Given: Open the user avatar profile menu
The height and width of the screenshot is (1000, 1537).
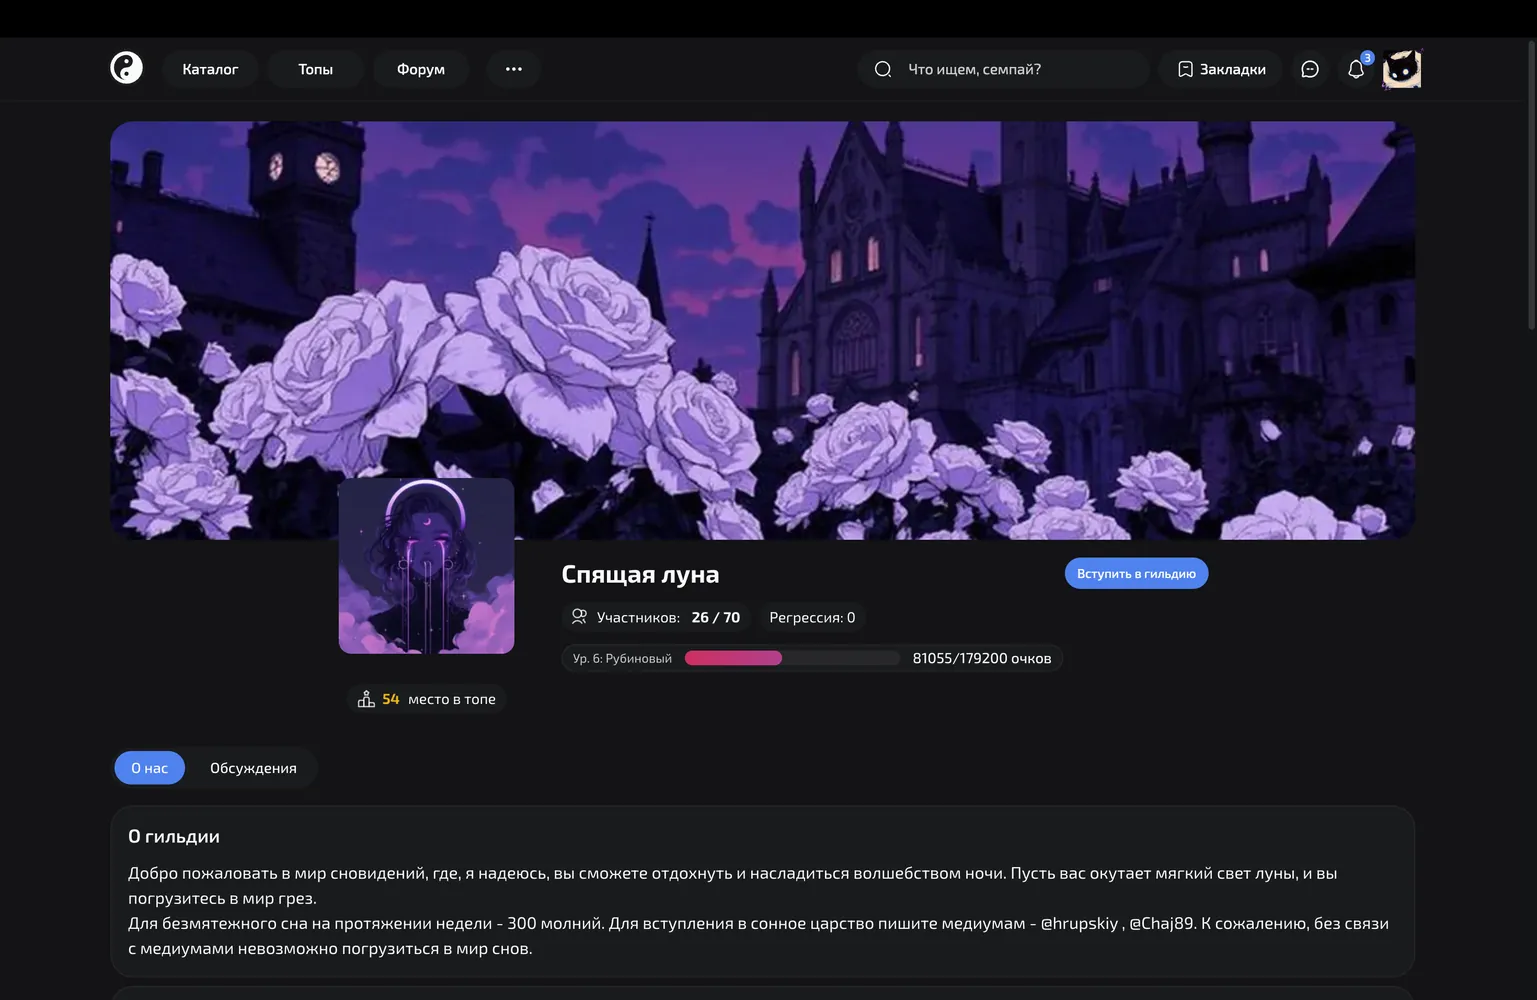Looking at the screenshot, I should [x=1402, y=69].
